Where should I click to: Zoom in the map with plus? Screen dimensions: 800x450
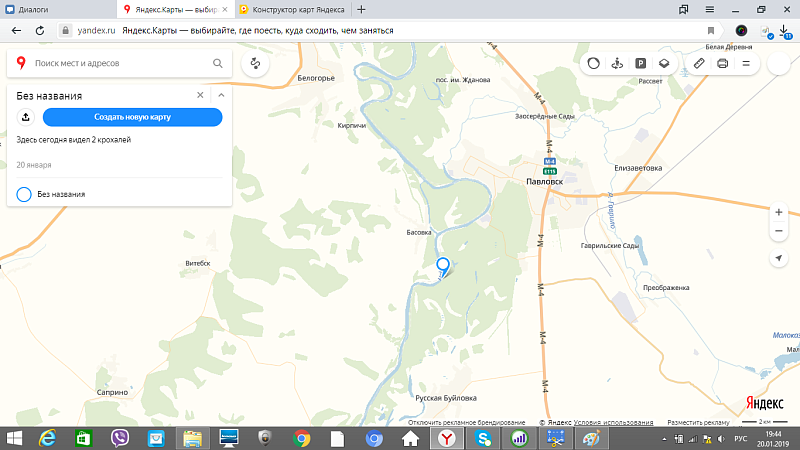(779, 212)
